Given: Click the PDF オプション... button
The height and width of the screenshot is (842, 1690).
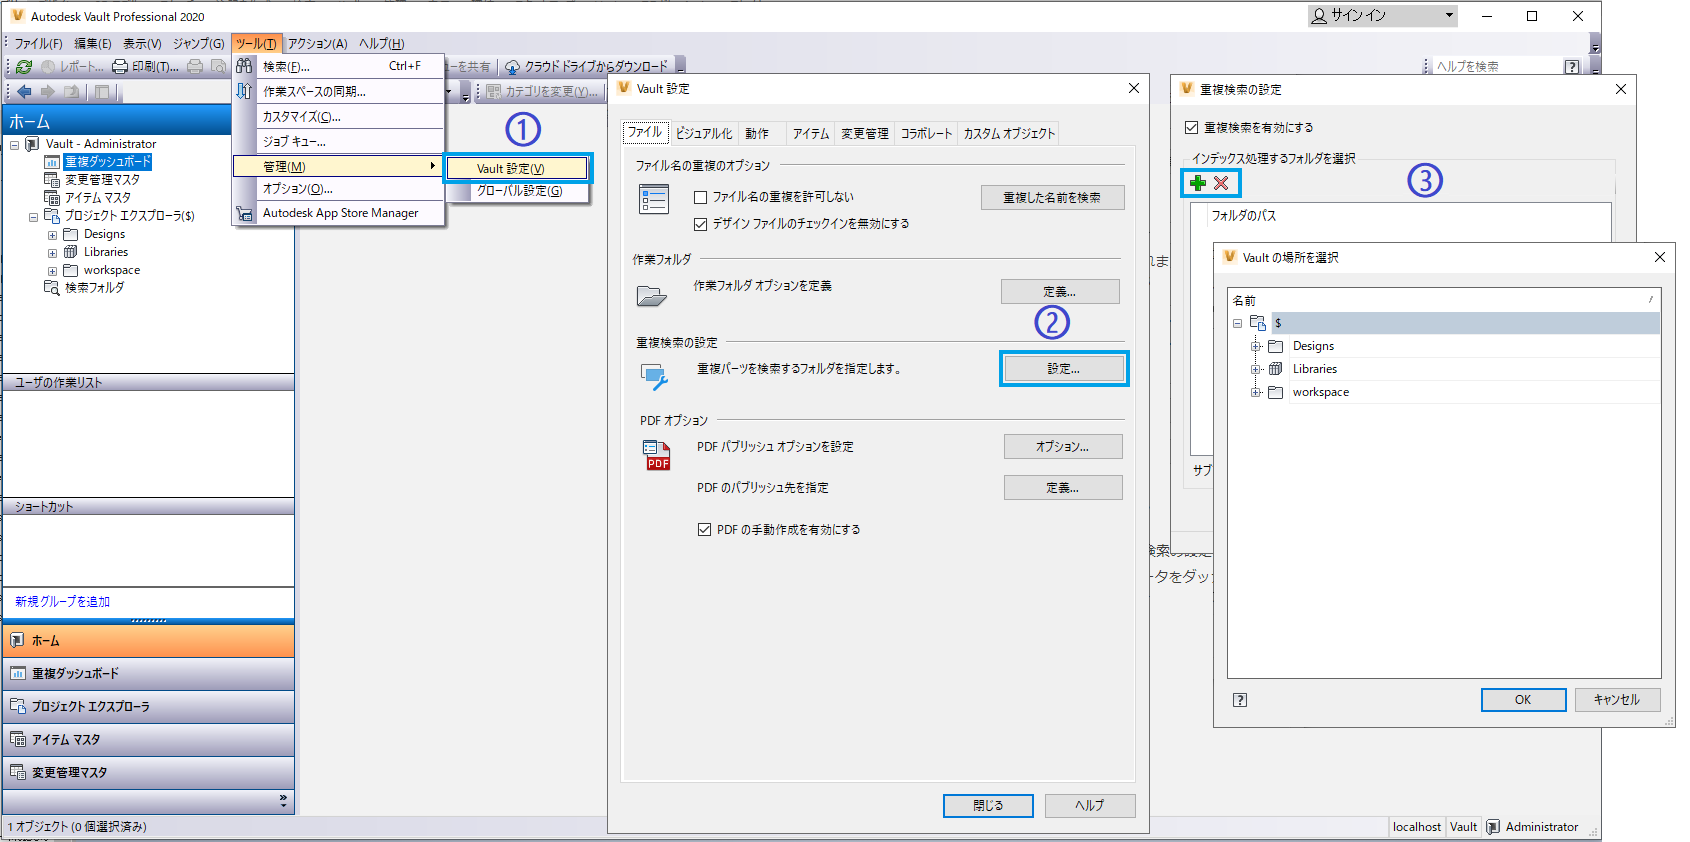Looking at the screenshot, I should (1063, 447).
